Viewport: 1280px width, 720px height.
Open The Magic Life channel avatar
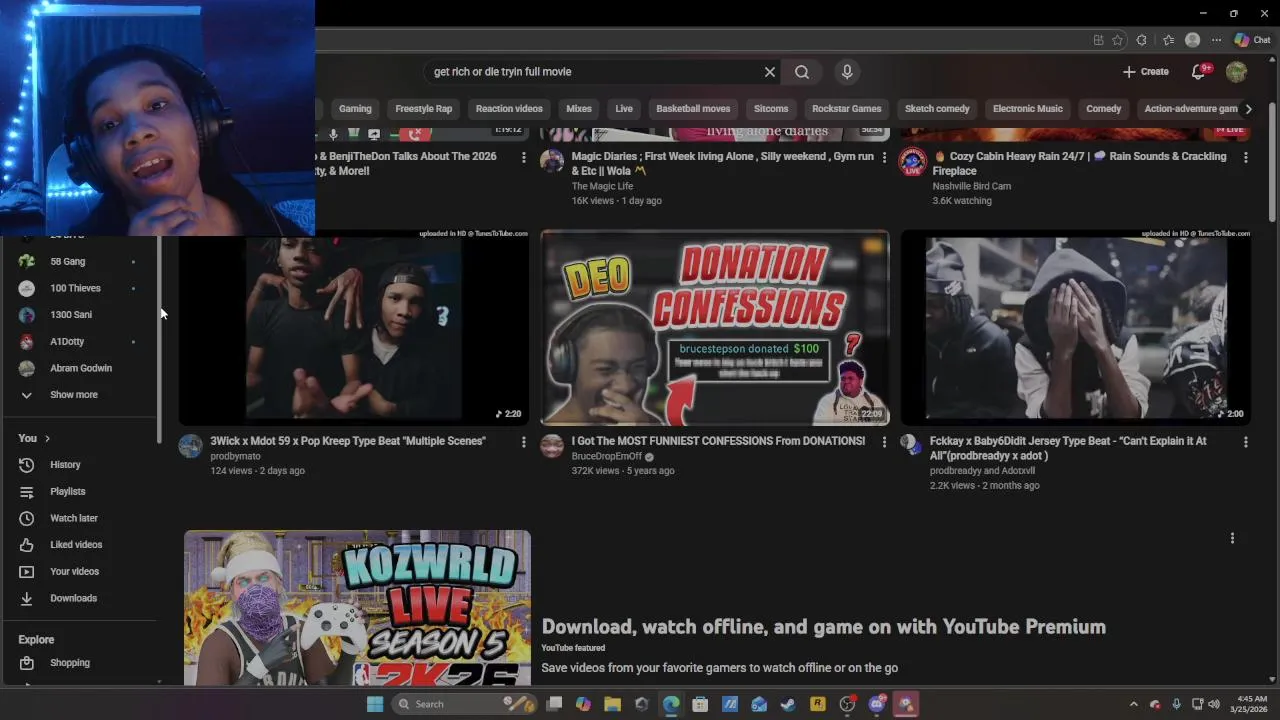[552, 161]
